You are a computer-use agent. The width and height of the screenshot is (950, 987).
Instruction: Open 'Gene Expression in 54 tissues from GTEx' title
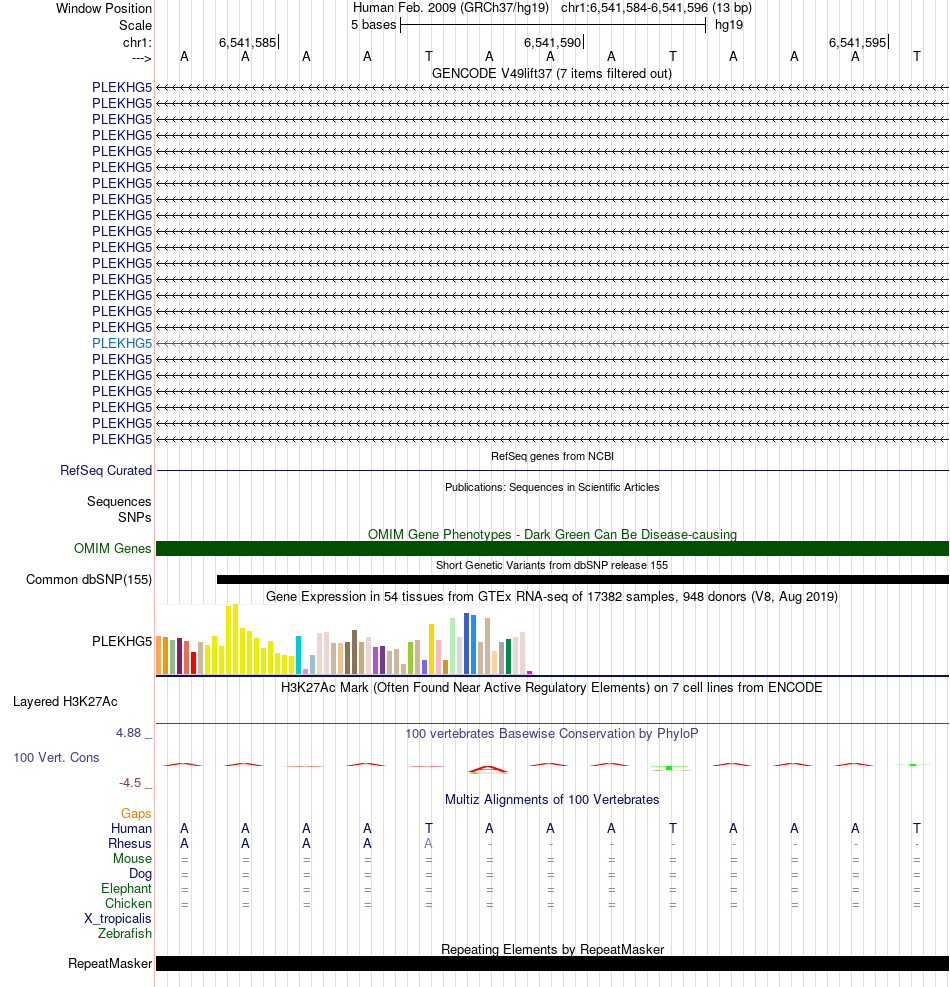[551, 596]
